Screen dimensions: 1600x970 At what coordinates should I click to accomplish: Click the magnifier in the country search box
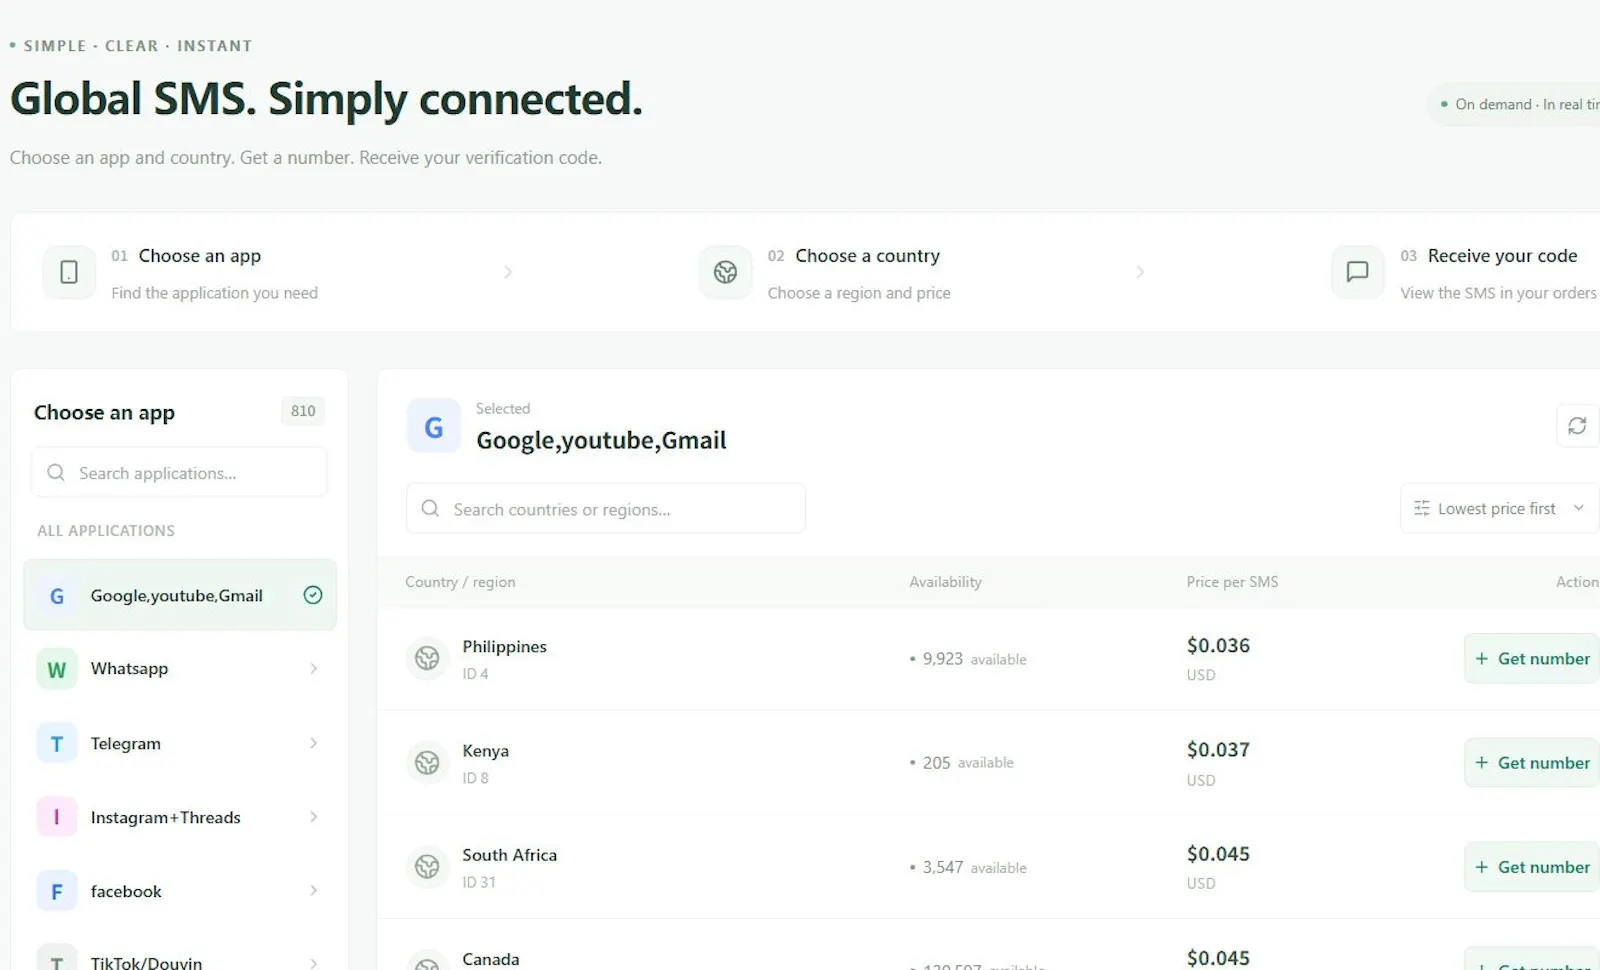tap(430, 508)
